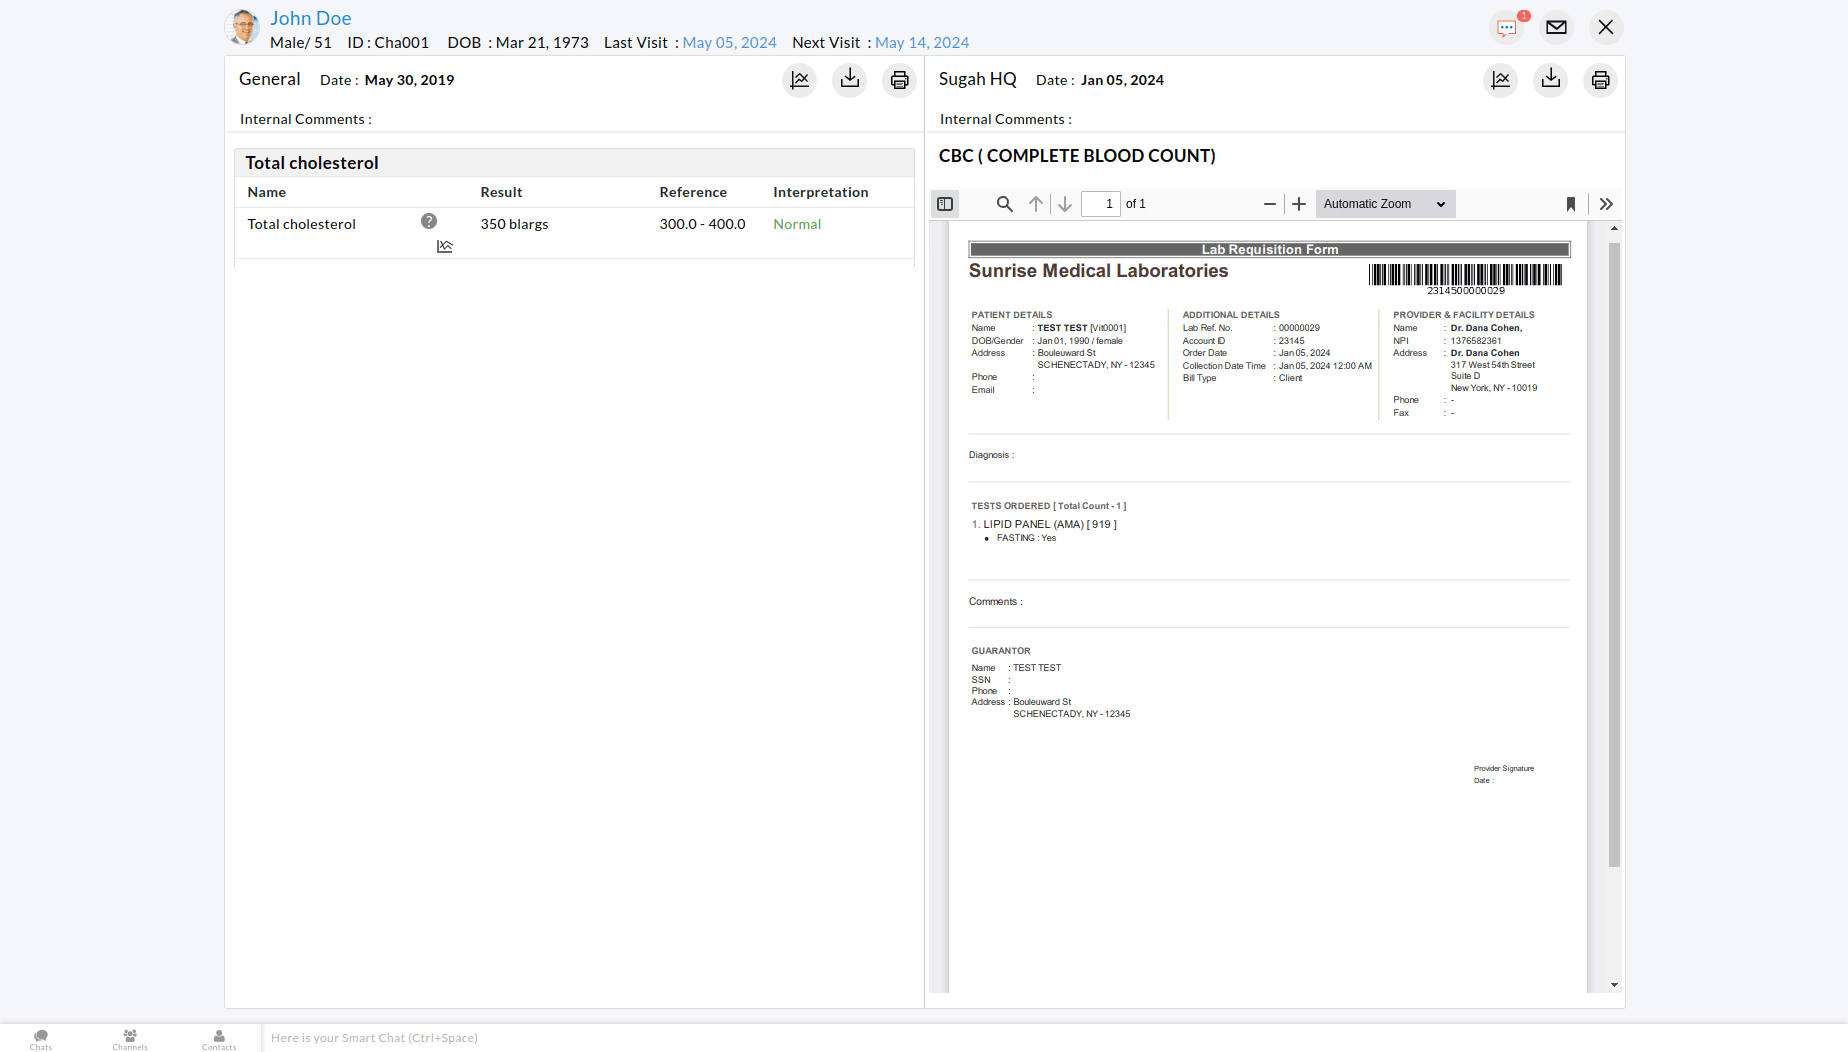Print the Sugah HQ report
The image size is (1848, 1052).
[1600, 80]
